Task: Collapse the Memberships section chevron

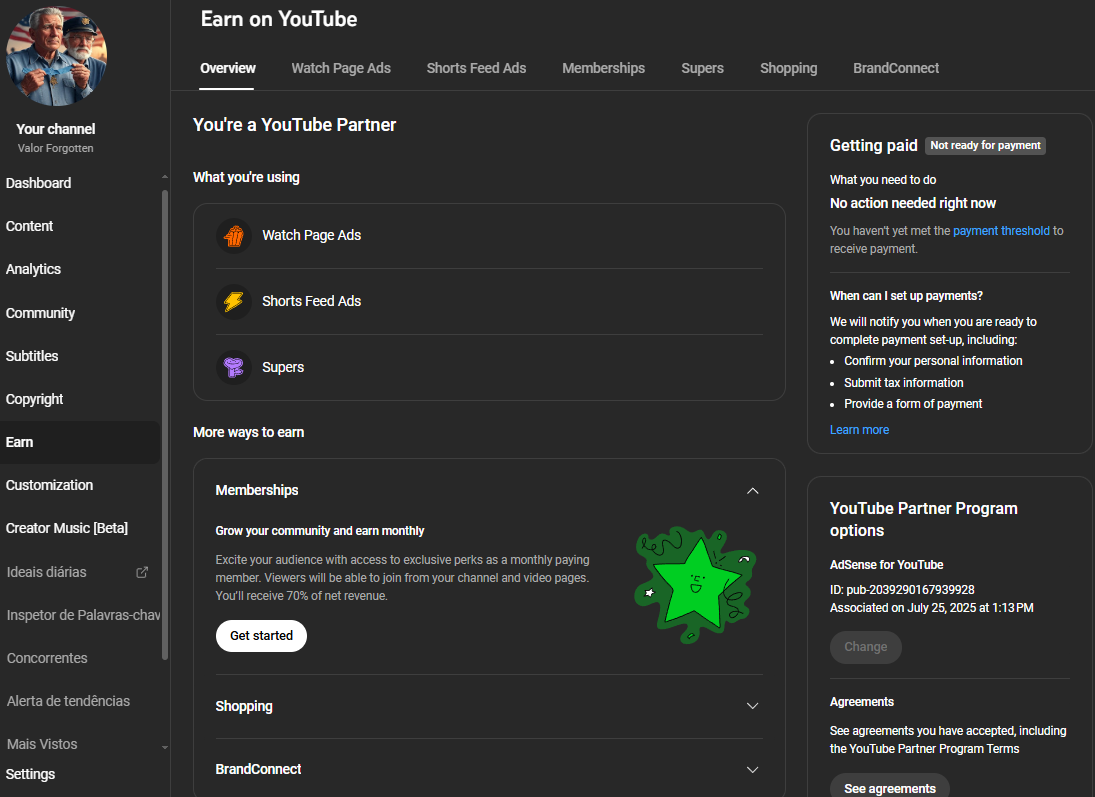Action: [x=752, y=491]
